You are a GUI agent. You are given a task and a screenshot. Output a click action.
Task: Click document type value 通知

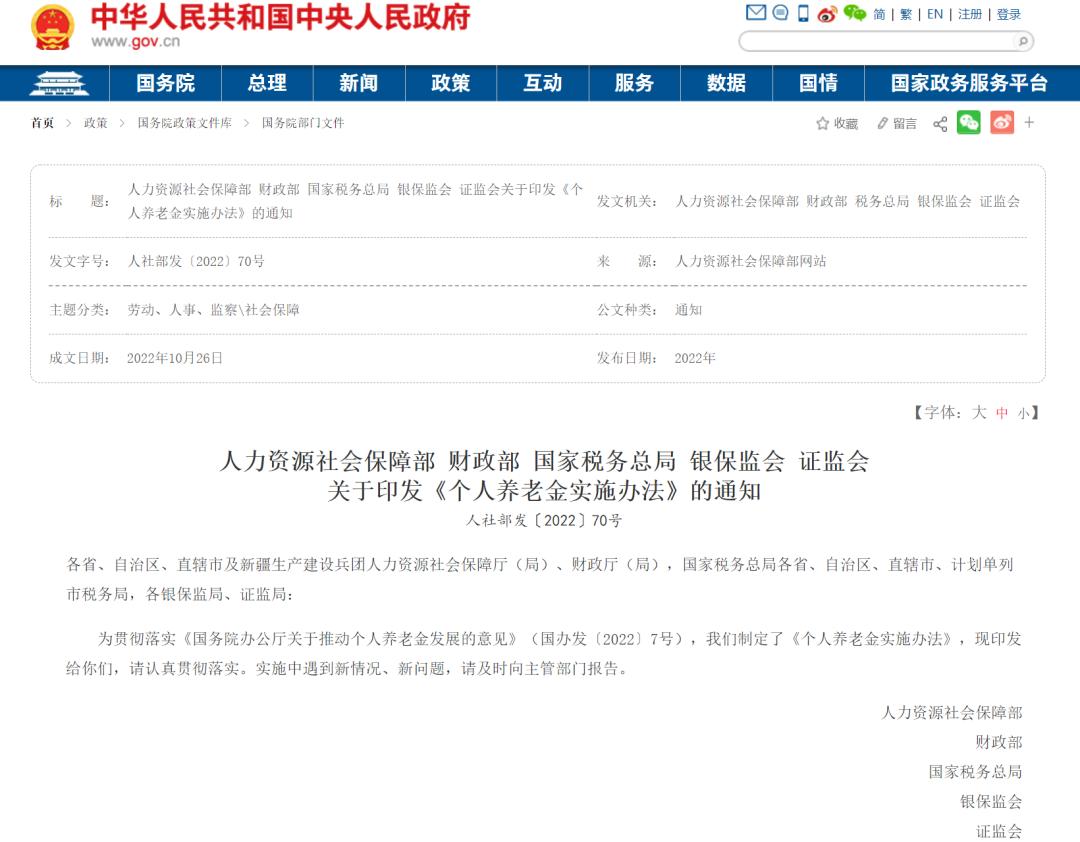[688, 310]
